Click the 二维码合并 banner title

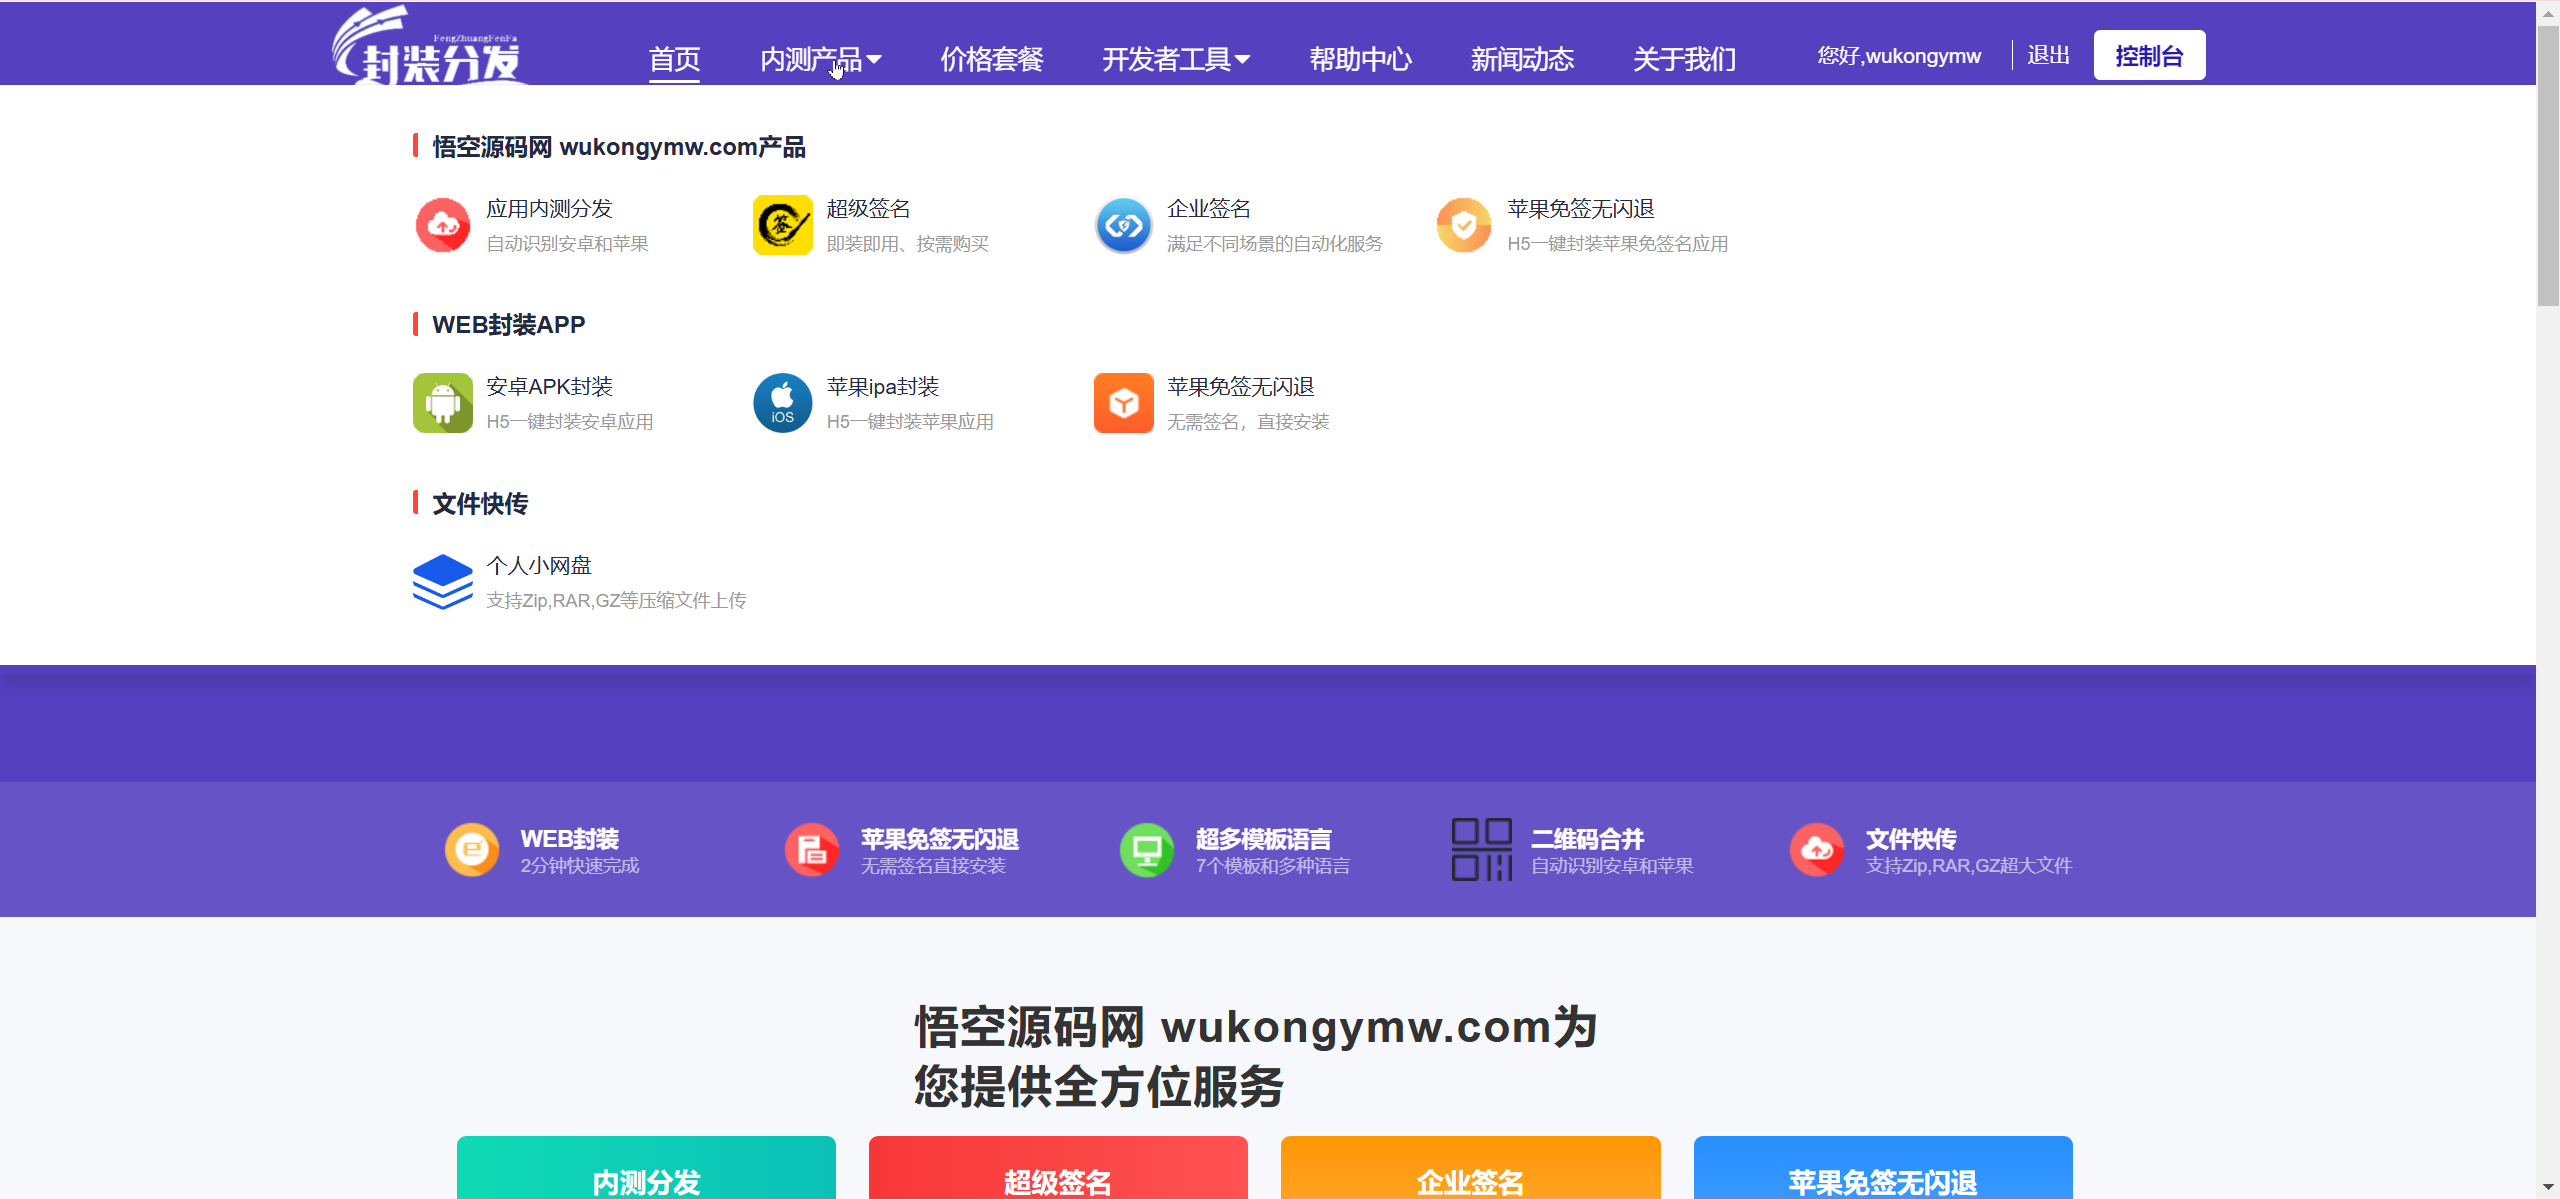(1588, 839)
